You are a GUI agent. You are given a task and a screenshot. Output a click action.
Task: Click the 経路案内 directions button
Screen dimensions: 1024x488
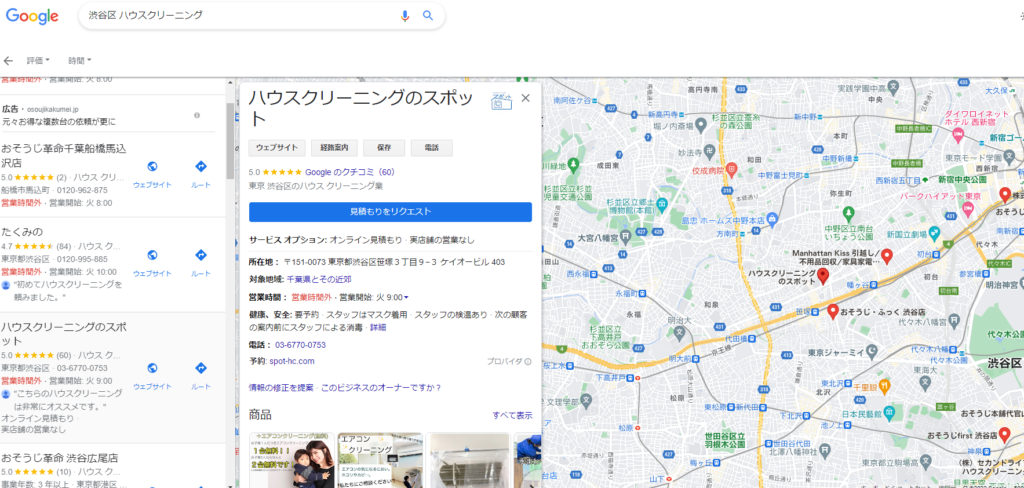point(334,148)
